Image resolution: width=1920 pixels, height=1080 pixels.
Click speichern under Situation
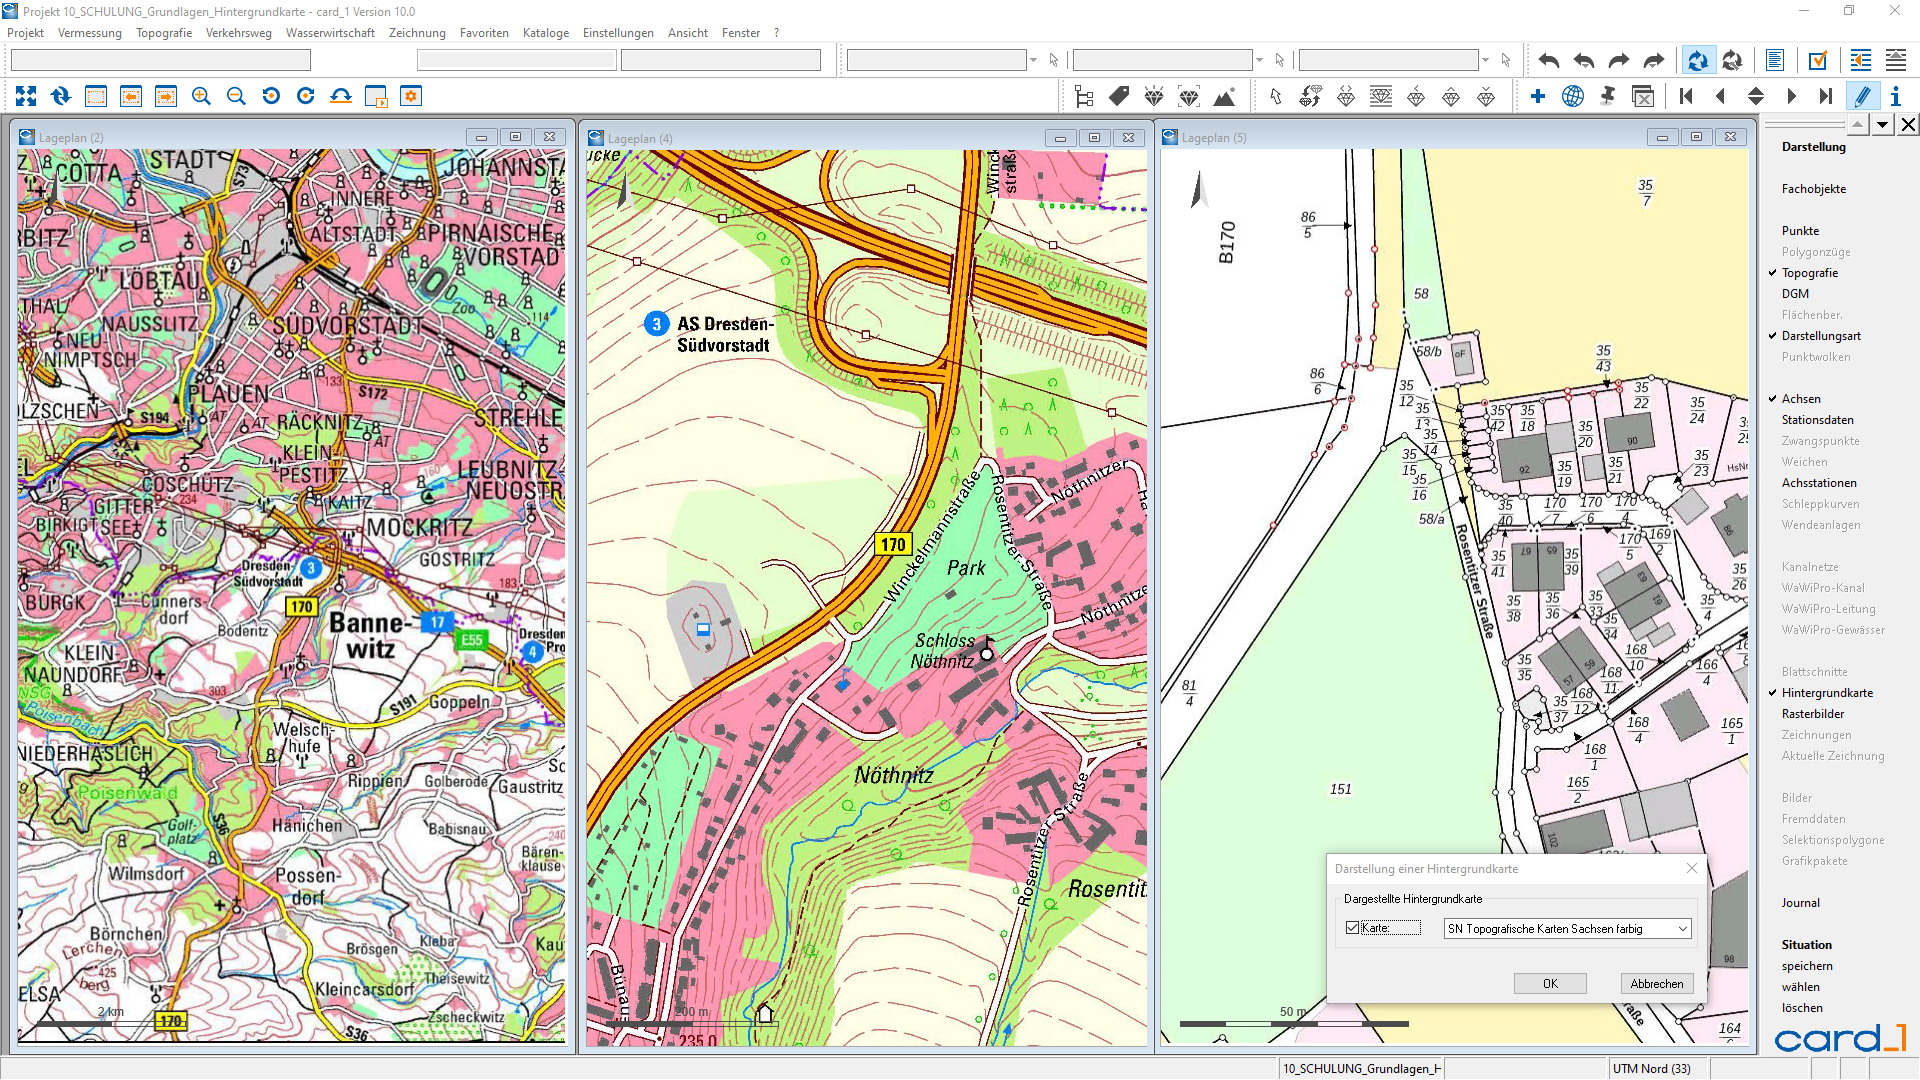pos(1807,966)
